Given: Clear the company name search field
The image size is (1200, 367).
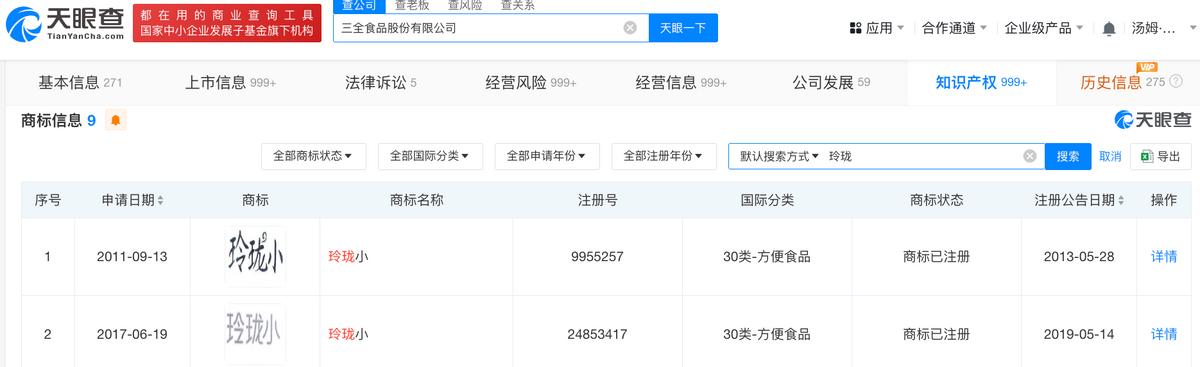Looking at the screenshot, I should 630,28.
